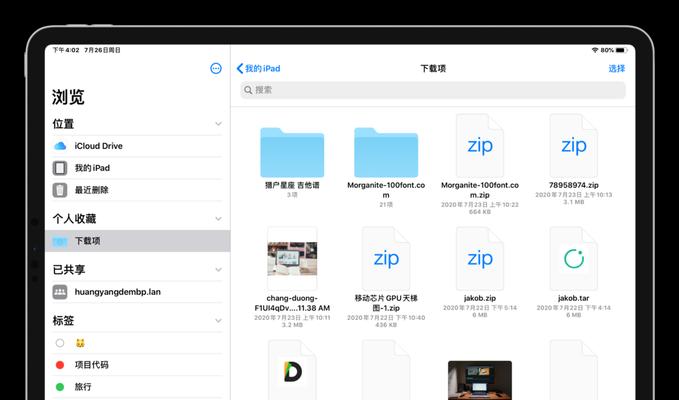Click the 最近删除 trash icon
This screenshot has width=679, height=400.
pyautogui.click(x=60, y=190)
